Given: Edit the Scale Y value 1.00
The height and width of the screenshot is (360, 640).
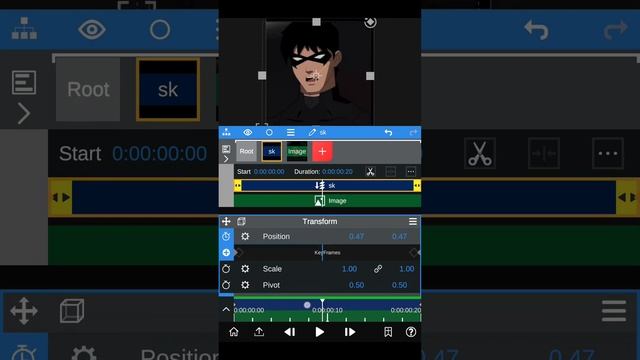Looking at the screenshot, I should [407, 269].
